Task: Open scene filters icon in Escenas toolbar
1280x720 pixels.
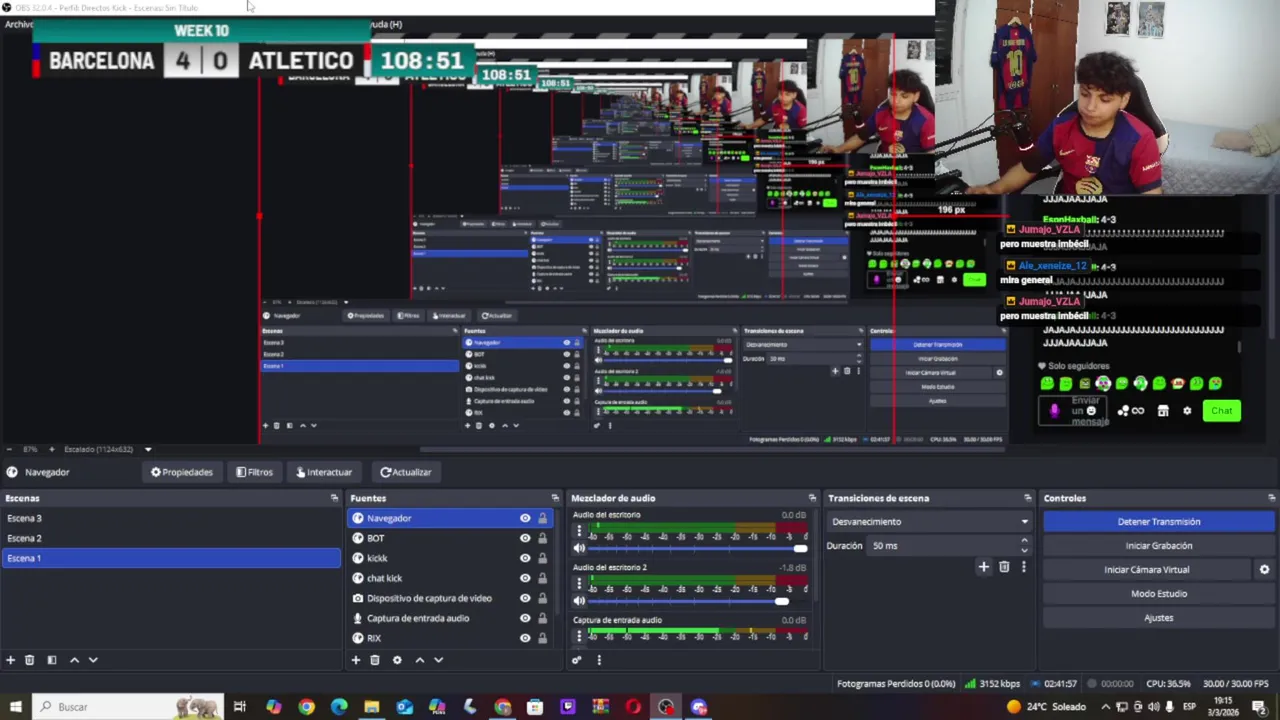Action: [x=52, y=660]
